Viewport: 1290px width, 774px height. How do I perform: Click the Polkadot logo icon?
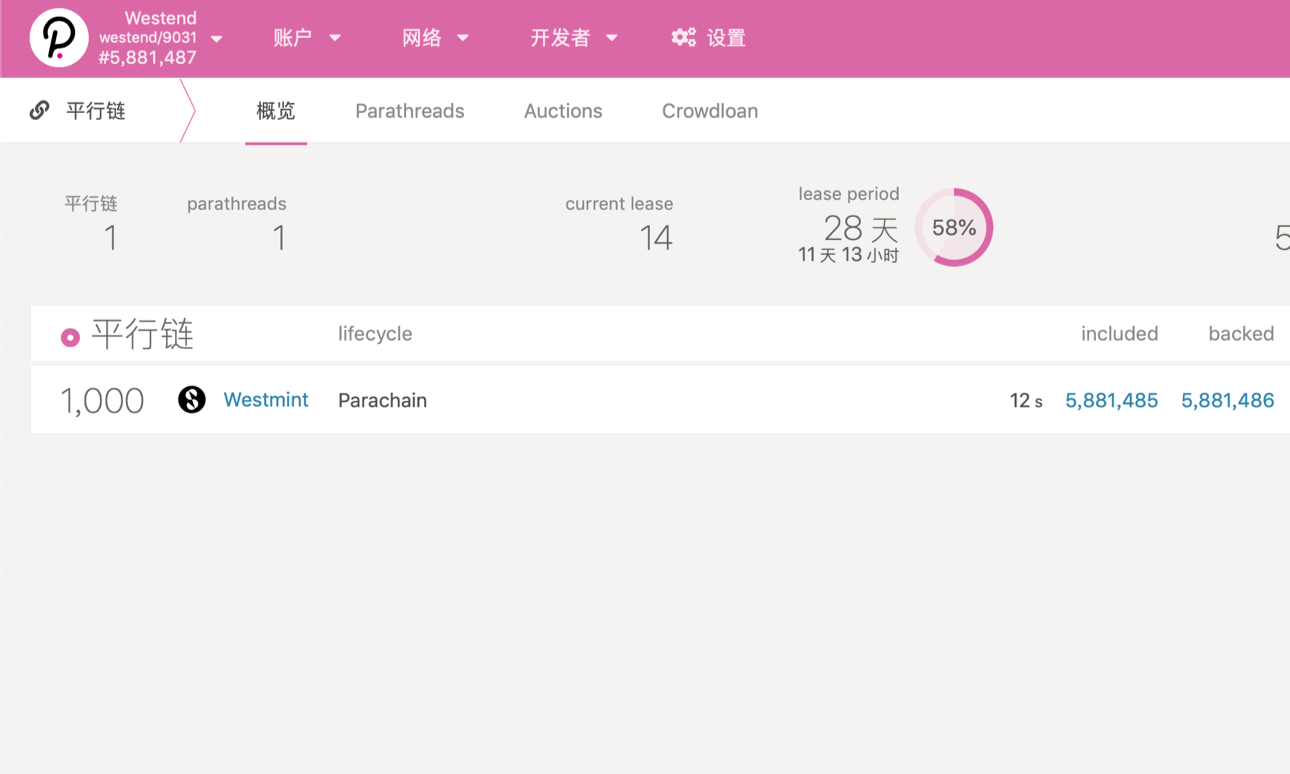[x=59, y=38]
